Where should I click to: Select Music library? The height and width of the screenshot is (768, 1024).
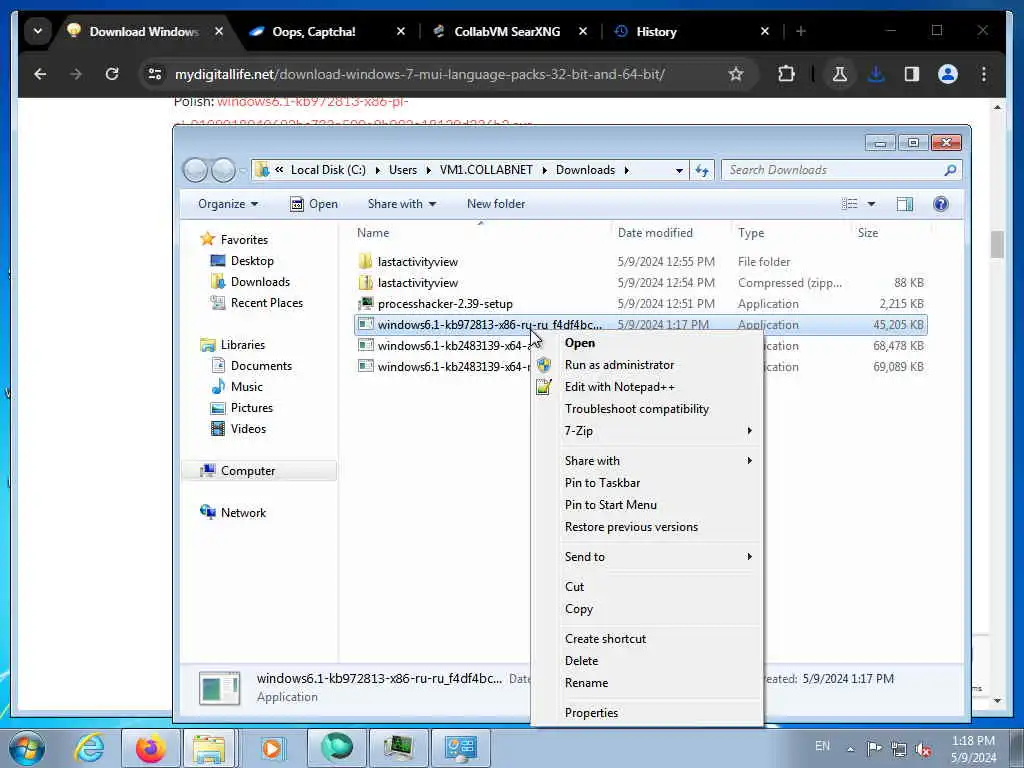(x=246, y=387)
